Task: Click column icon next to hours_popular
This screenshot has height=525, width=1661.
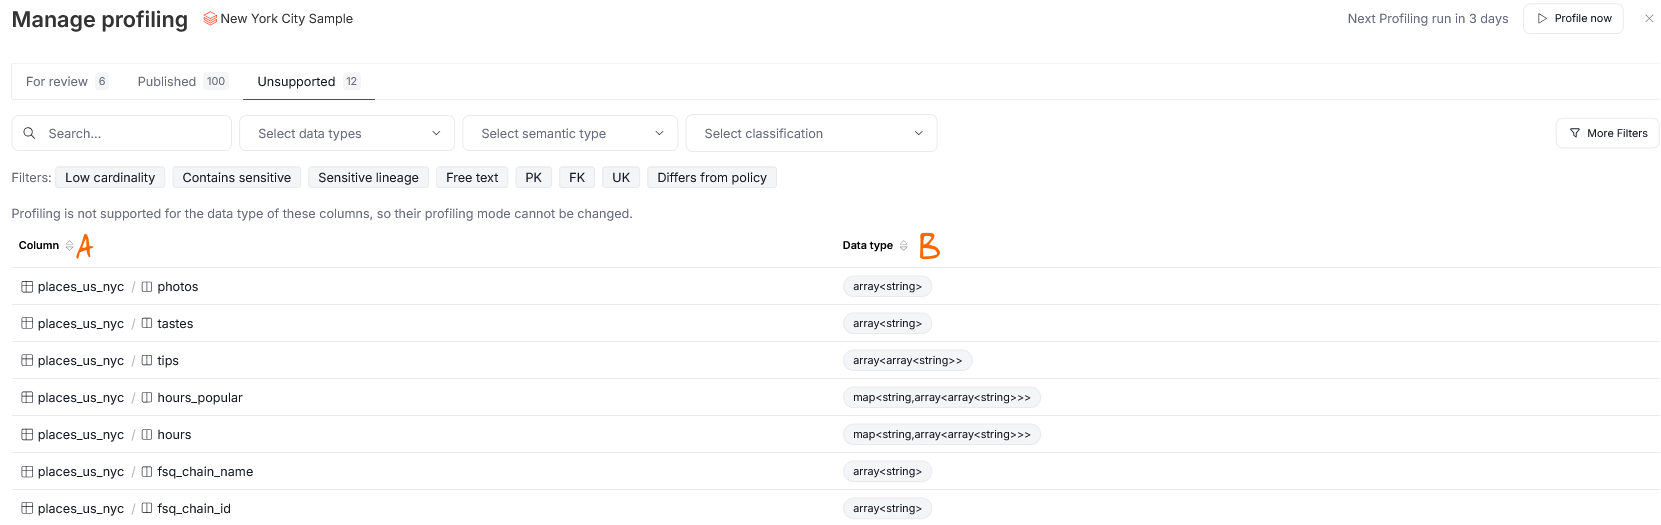Action: 147,398
